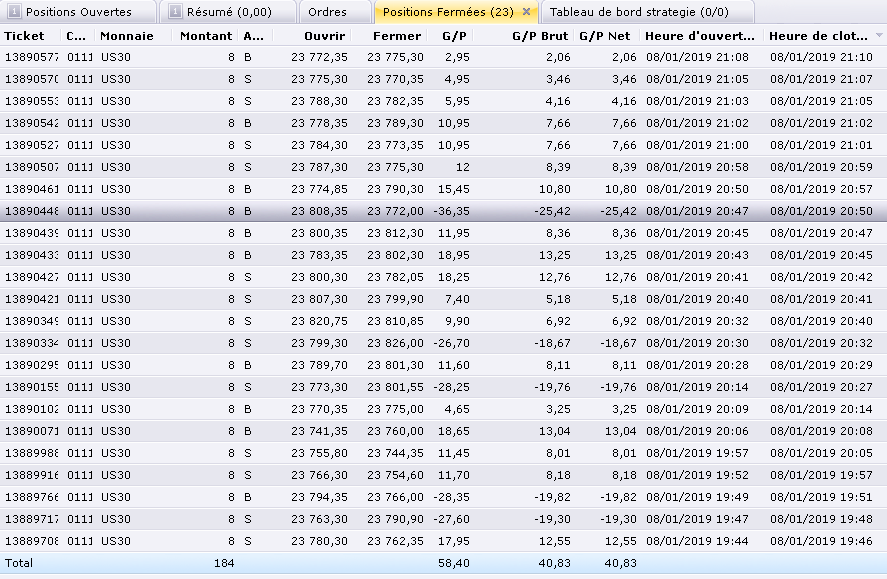The height and width of the screenshot is (579, 887).
Task: Click the Heure d'ouverture column header
Action: pyautogui.click(x=700, y=36)
